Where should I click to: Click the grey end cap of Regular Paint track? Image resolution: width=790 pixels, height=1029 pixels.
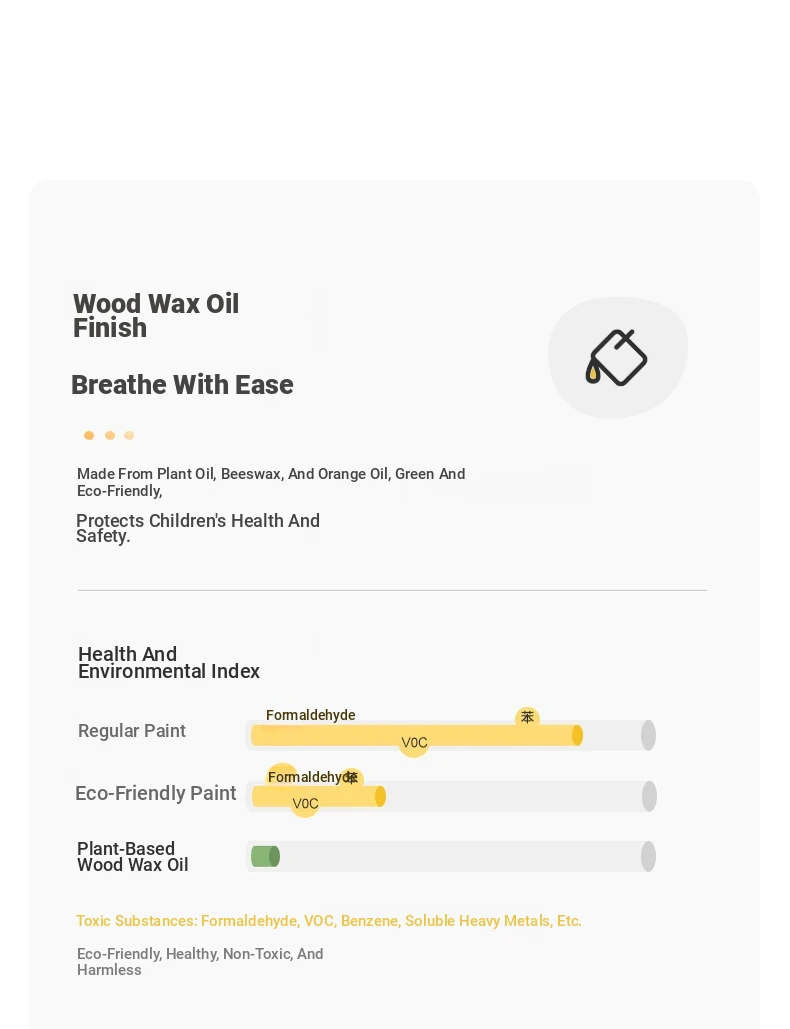click(648, 735)
